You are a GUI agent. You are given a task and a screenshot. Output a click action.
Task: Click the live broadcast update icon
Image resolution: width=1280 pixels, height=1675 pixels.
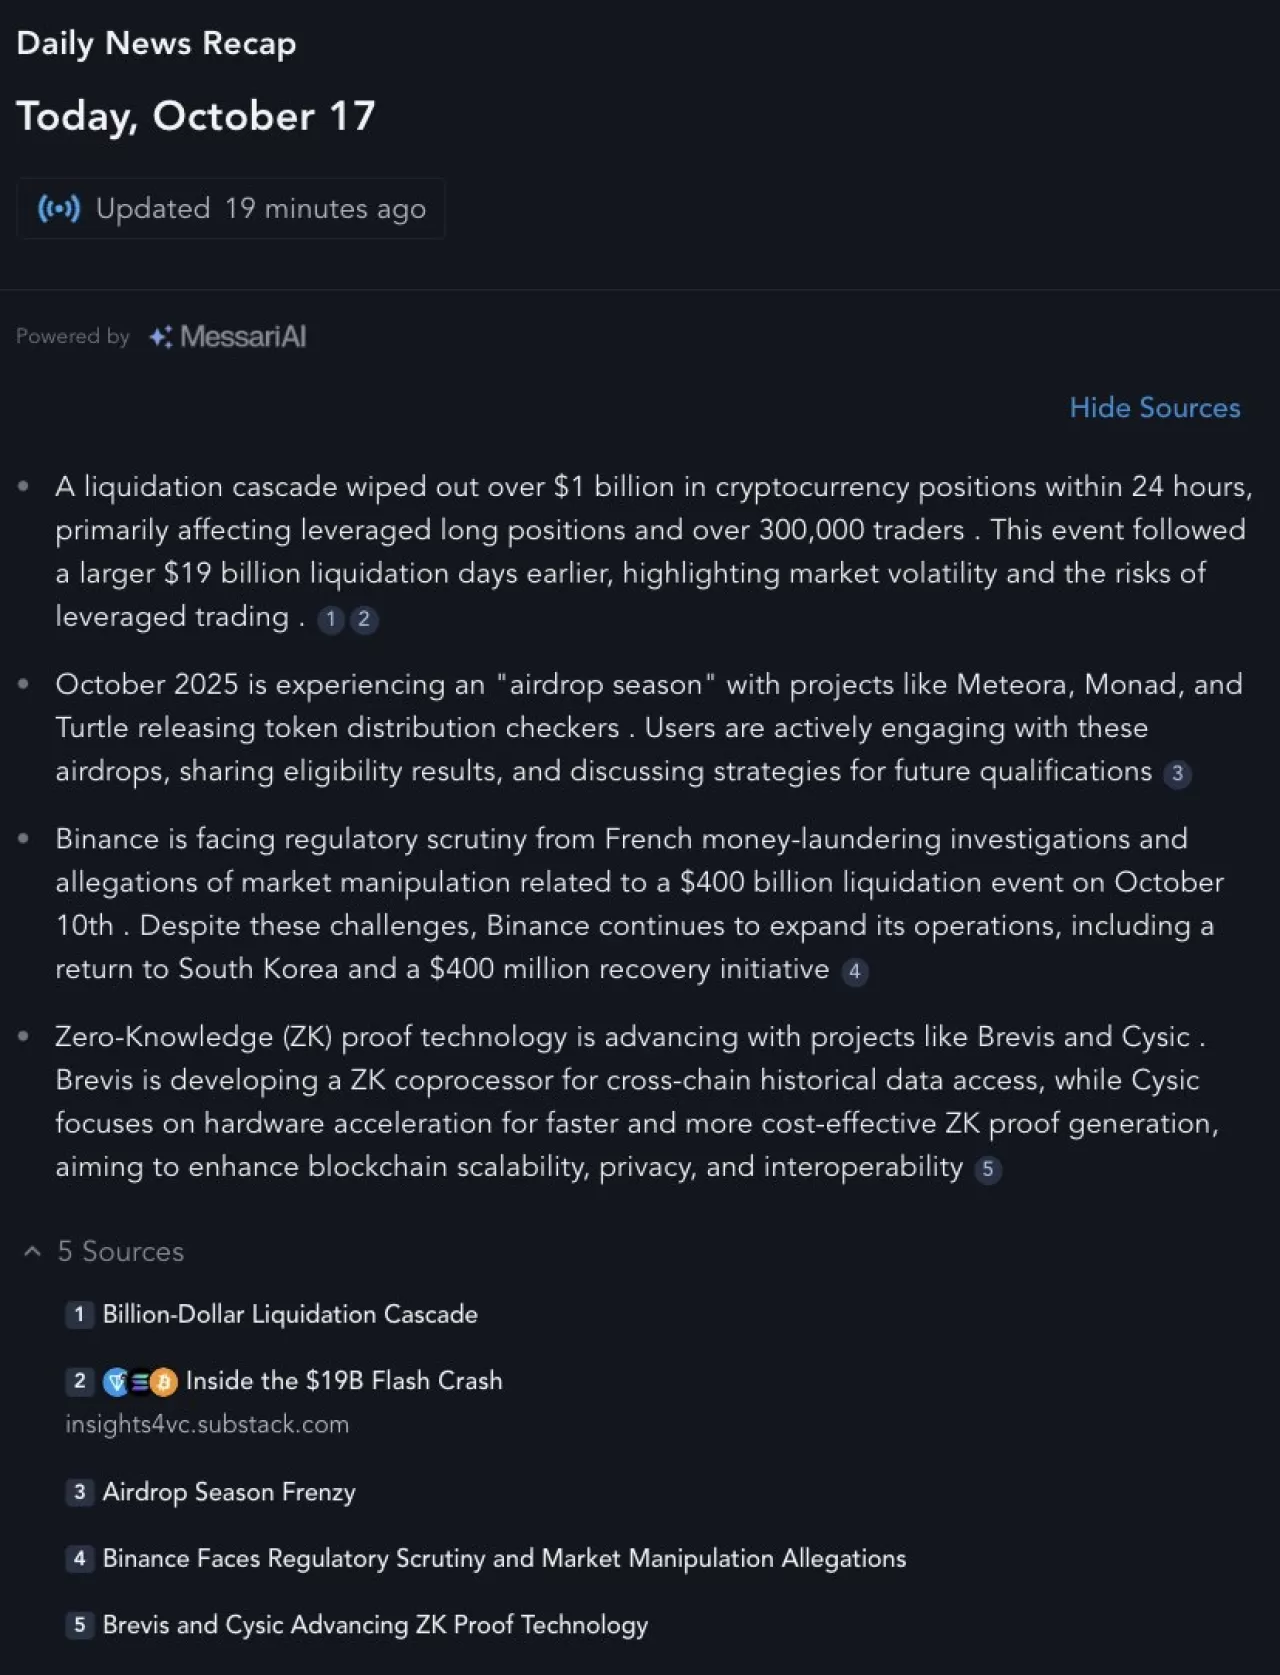pyautogui.click(x=59, y=208)
